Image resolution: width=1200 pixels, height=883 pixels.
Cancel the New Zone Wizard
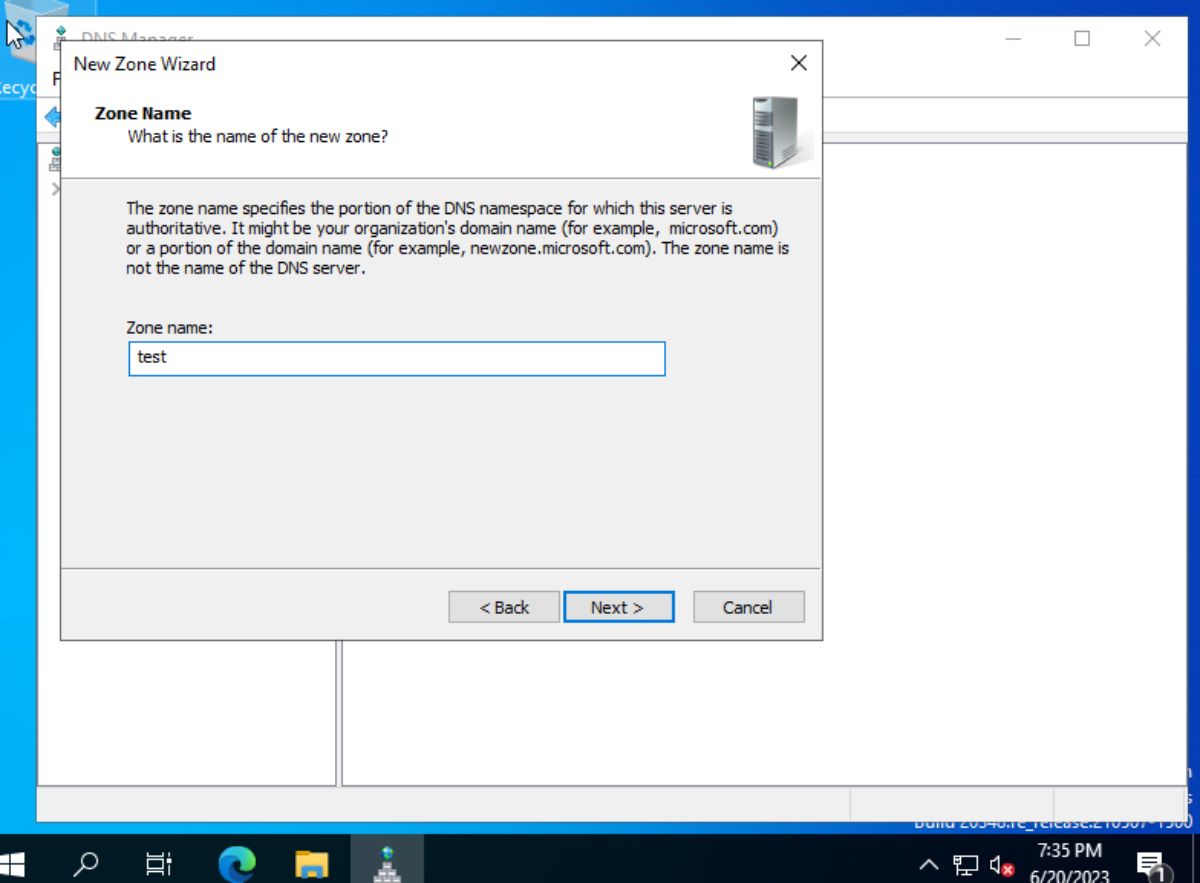pyautogui.click(x=748, y=607)
